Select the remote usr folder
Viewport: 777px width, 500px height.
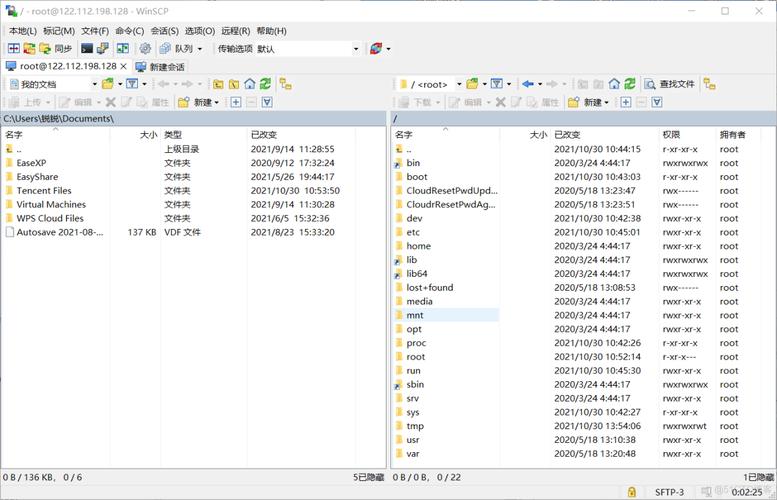412,440
